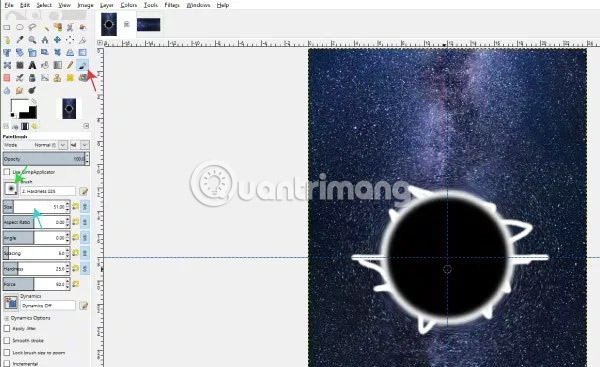
Task: Select the Flip tool
Action: 83,52
